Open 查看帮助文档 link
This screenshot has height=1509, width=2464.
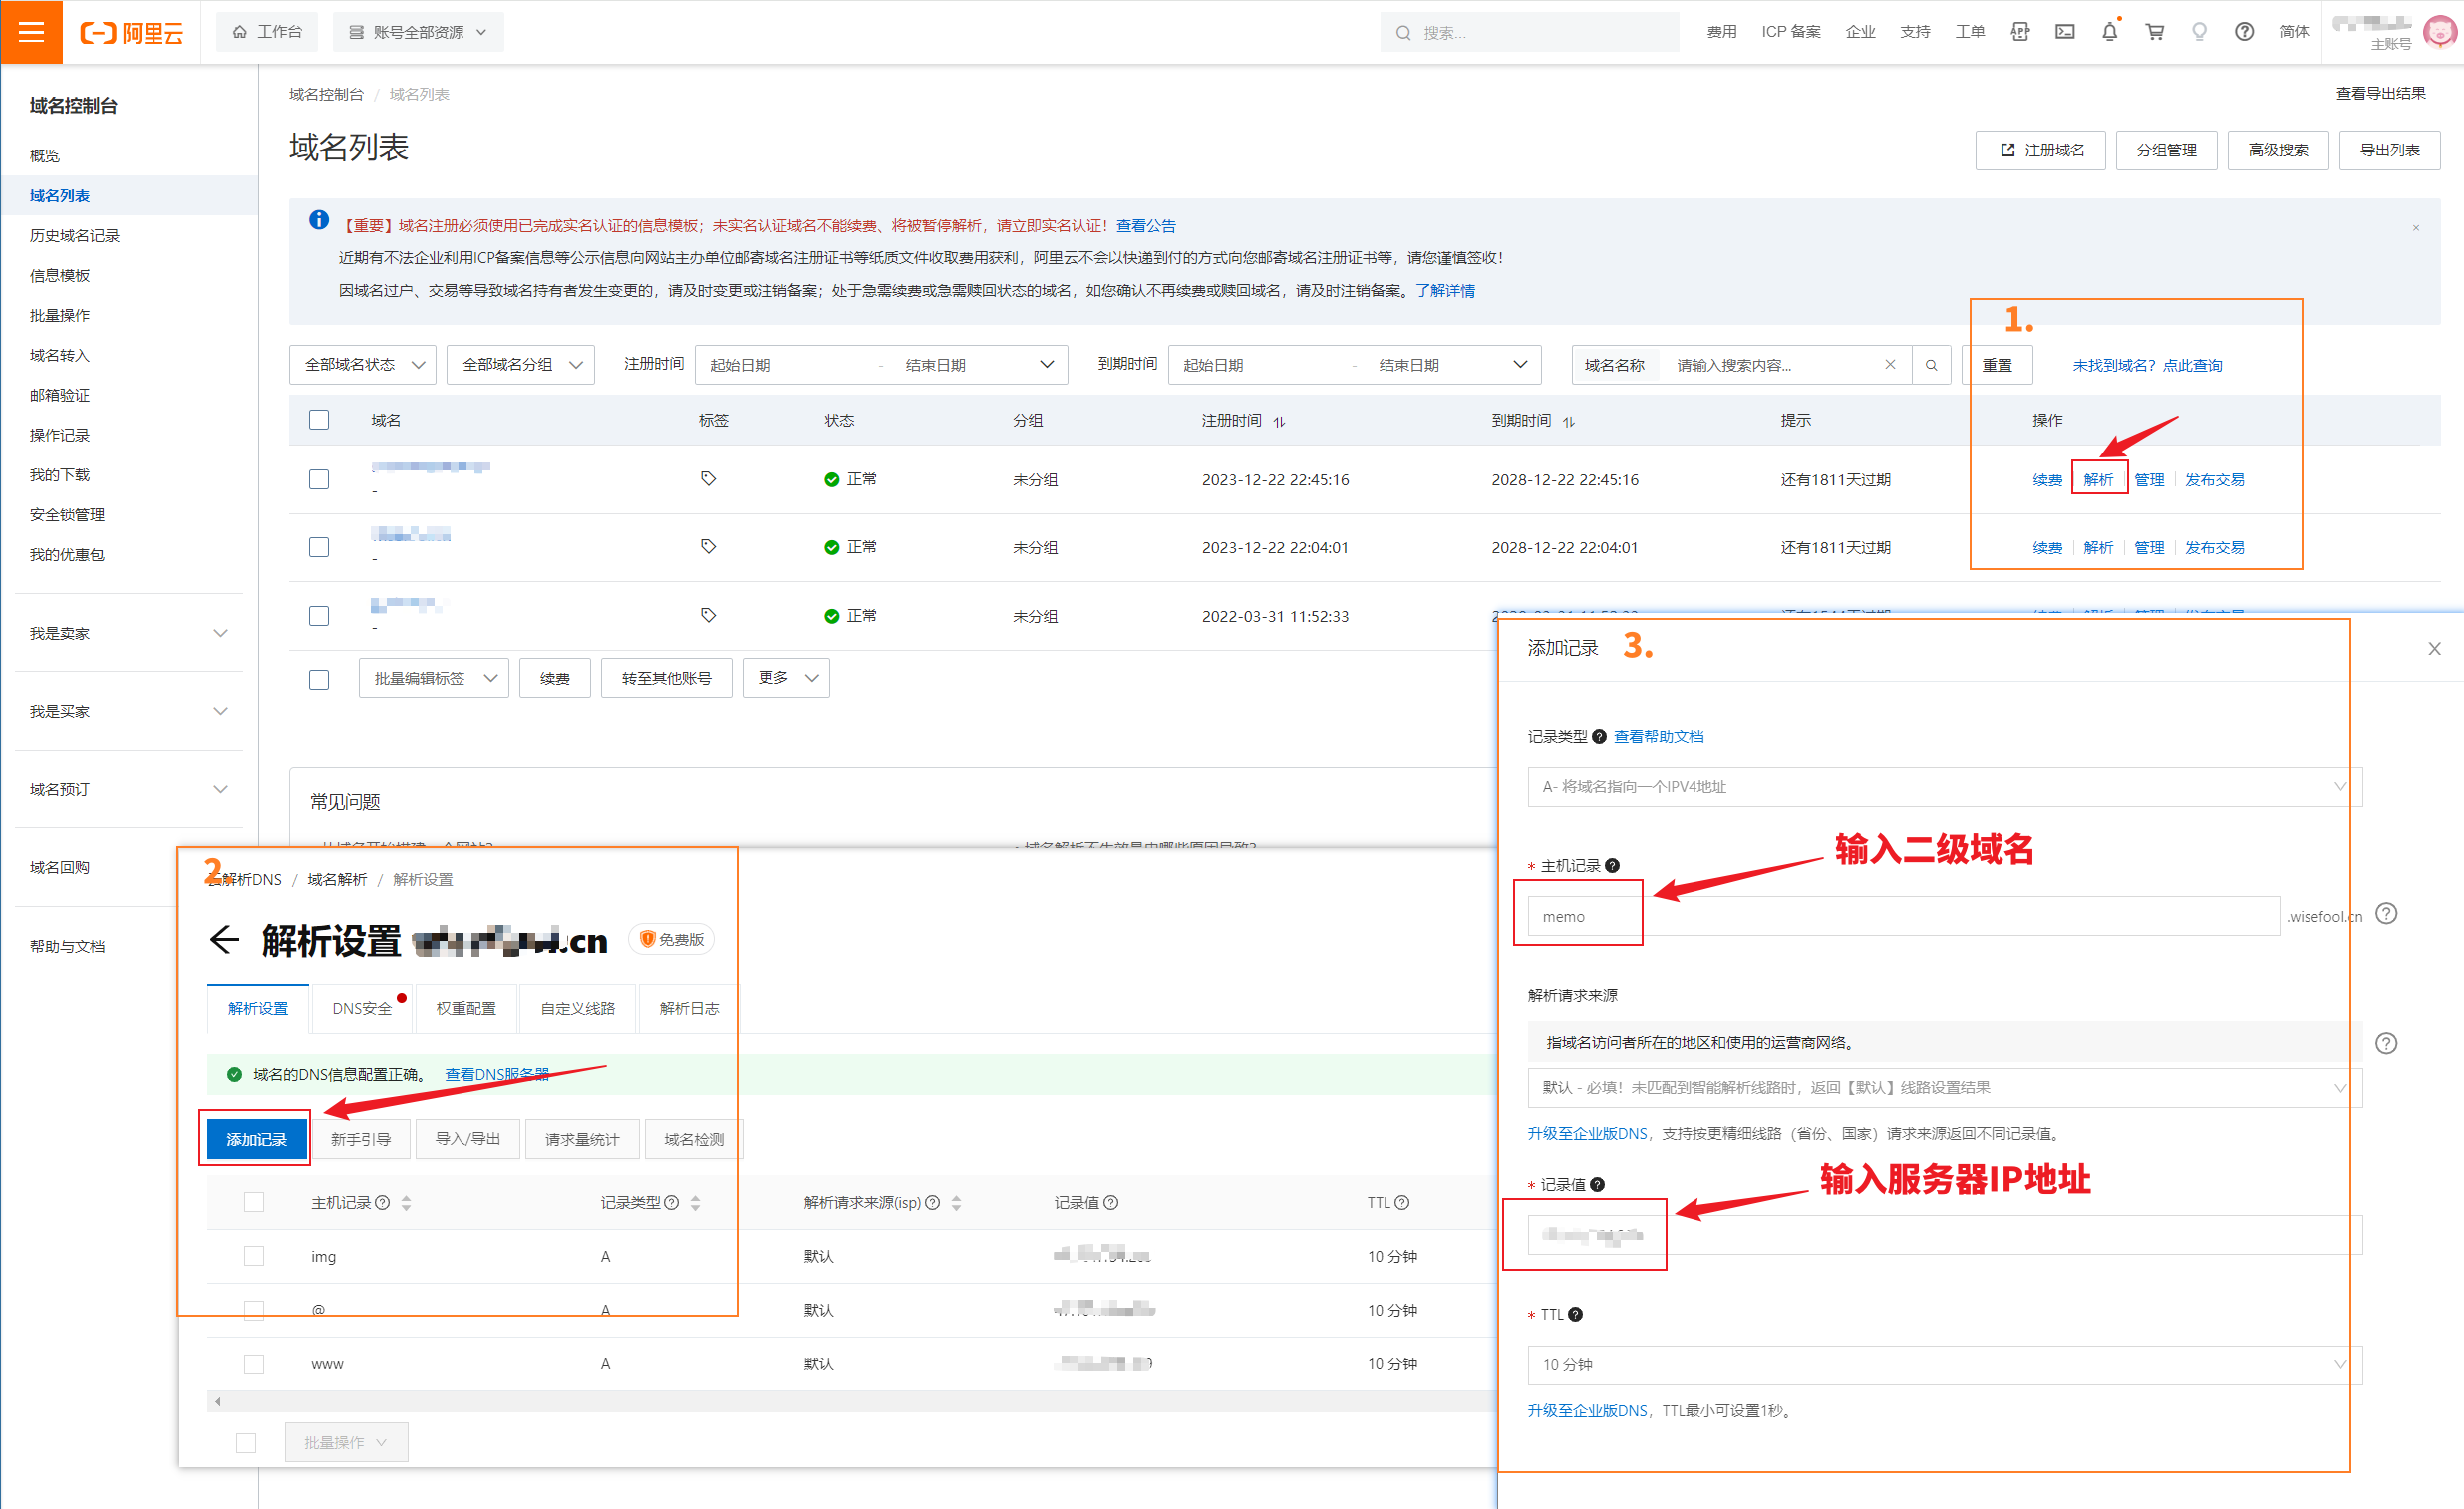(1658, 737)
